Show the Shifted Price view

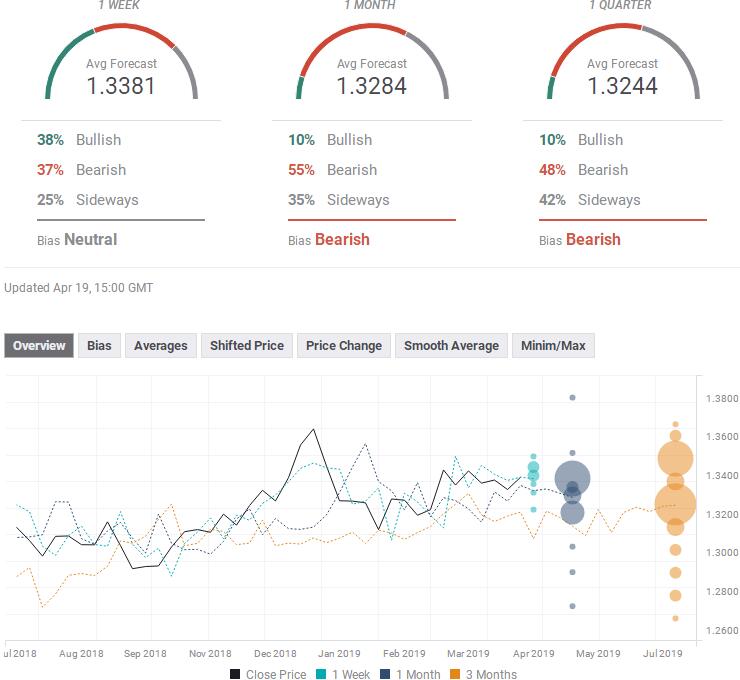247,346
